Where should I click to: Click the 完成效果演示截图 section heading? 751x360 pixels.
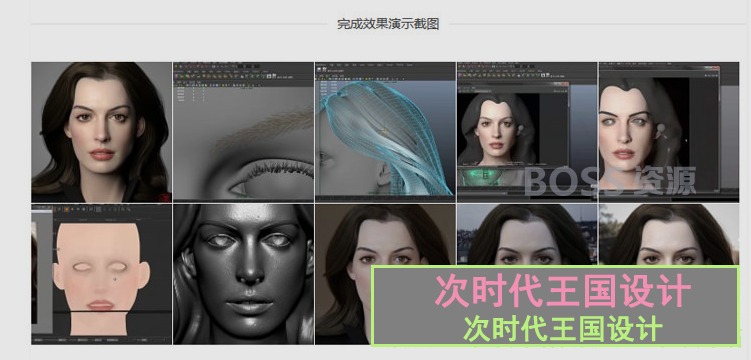pyautogui.click(x=388, y=24)
